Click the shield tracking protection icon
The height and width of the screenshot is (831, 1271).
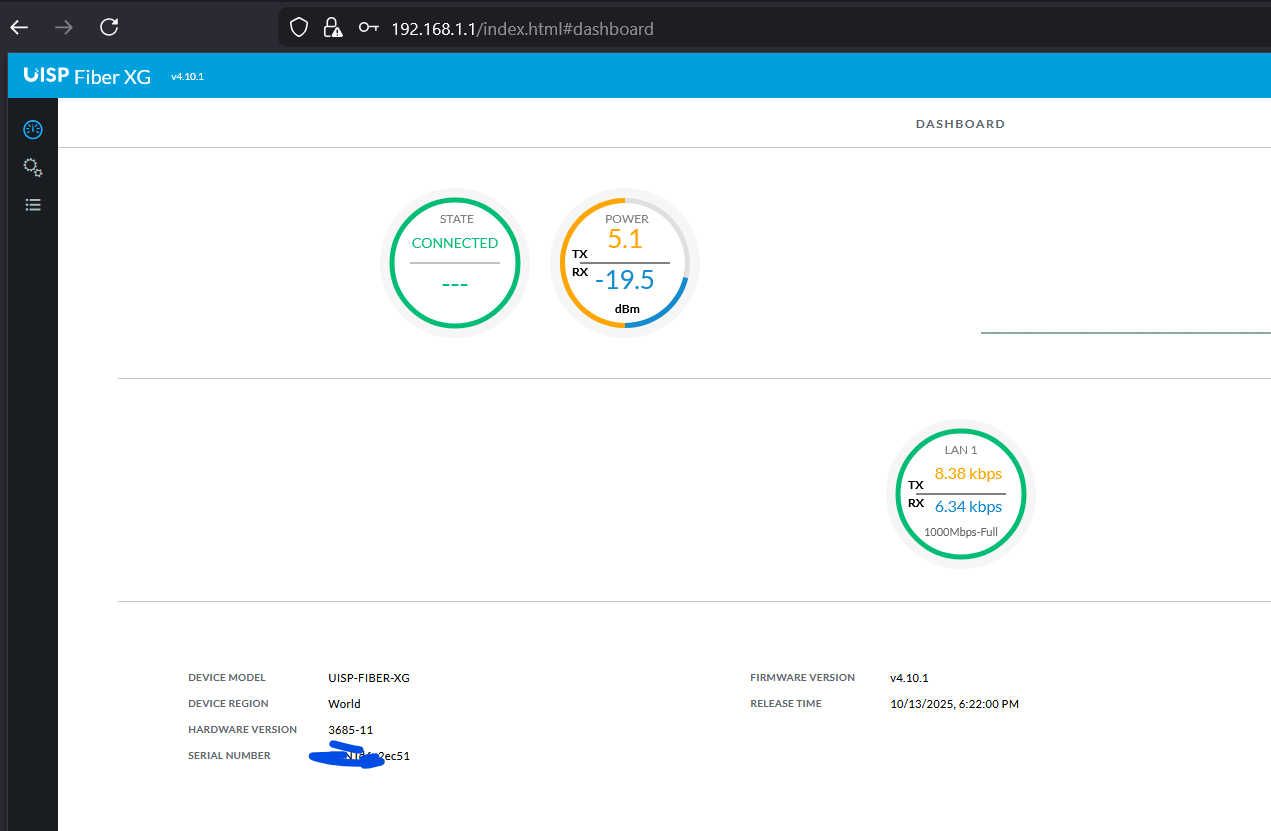pyautogui.click(x=298, y=28)
